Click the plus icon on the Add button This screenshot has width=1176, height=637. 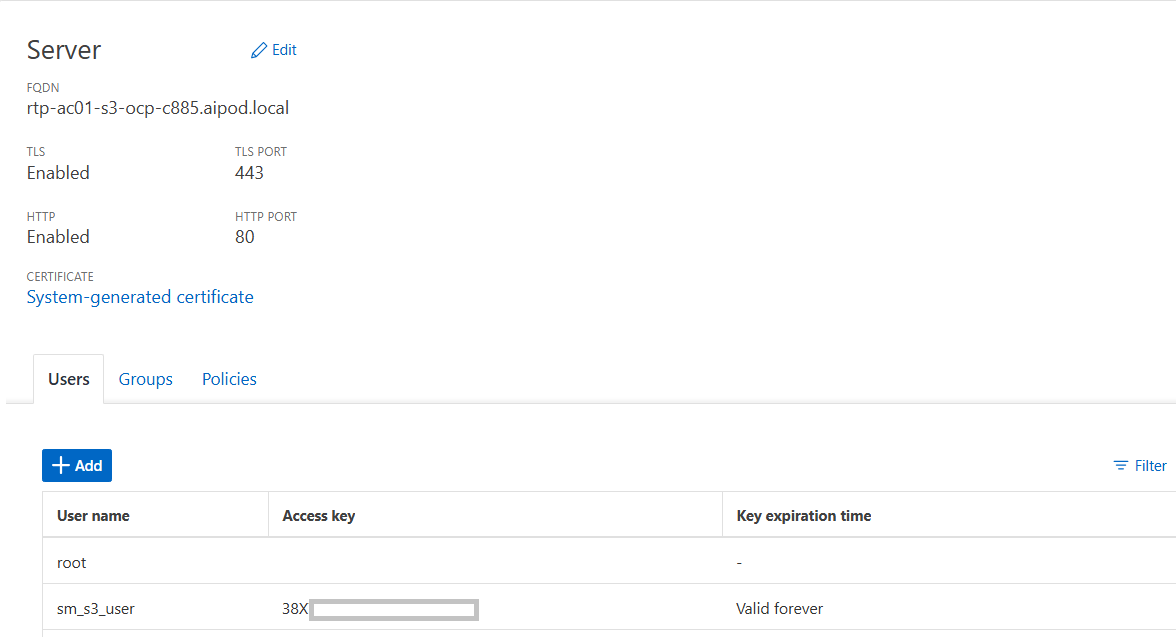tap(62, 465)
